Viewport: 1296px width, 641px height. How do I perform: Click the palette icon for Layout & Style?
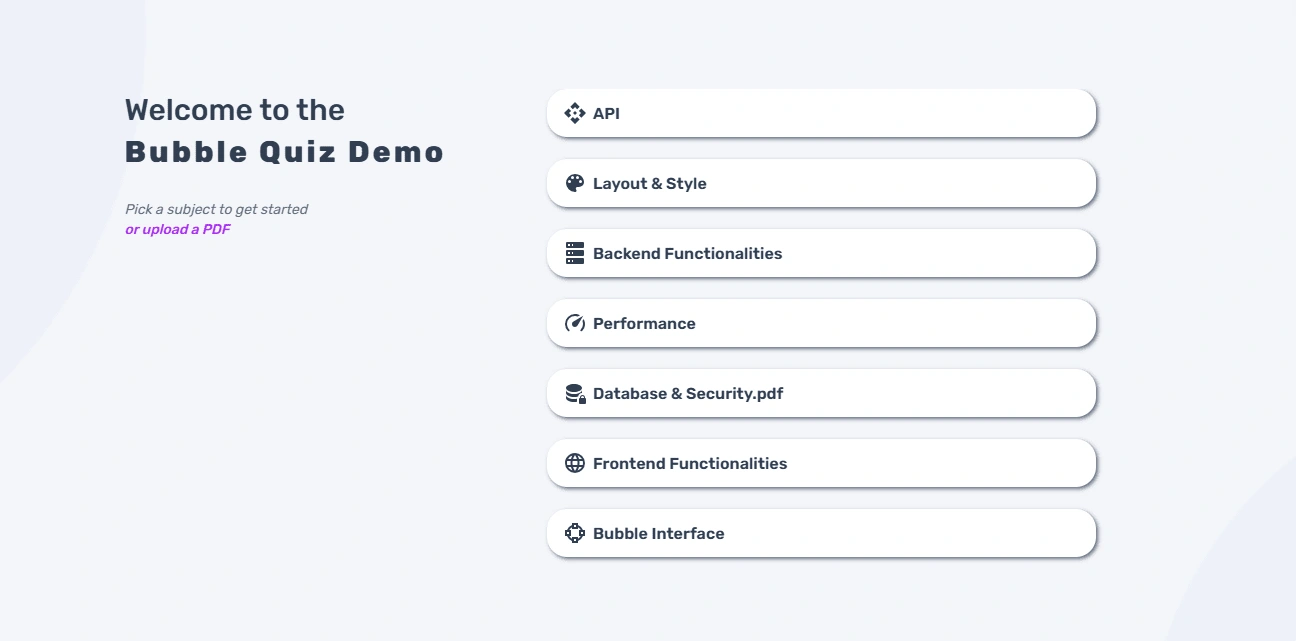pyautogui.click(x=575, y=183)
